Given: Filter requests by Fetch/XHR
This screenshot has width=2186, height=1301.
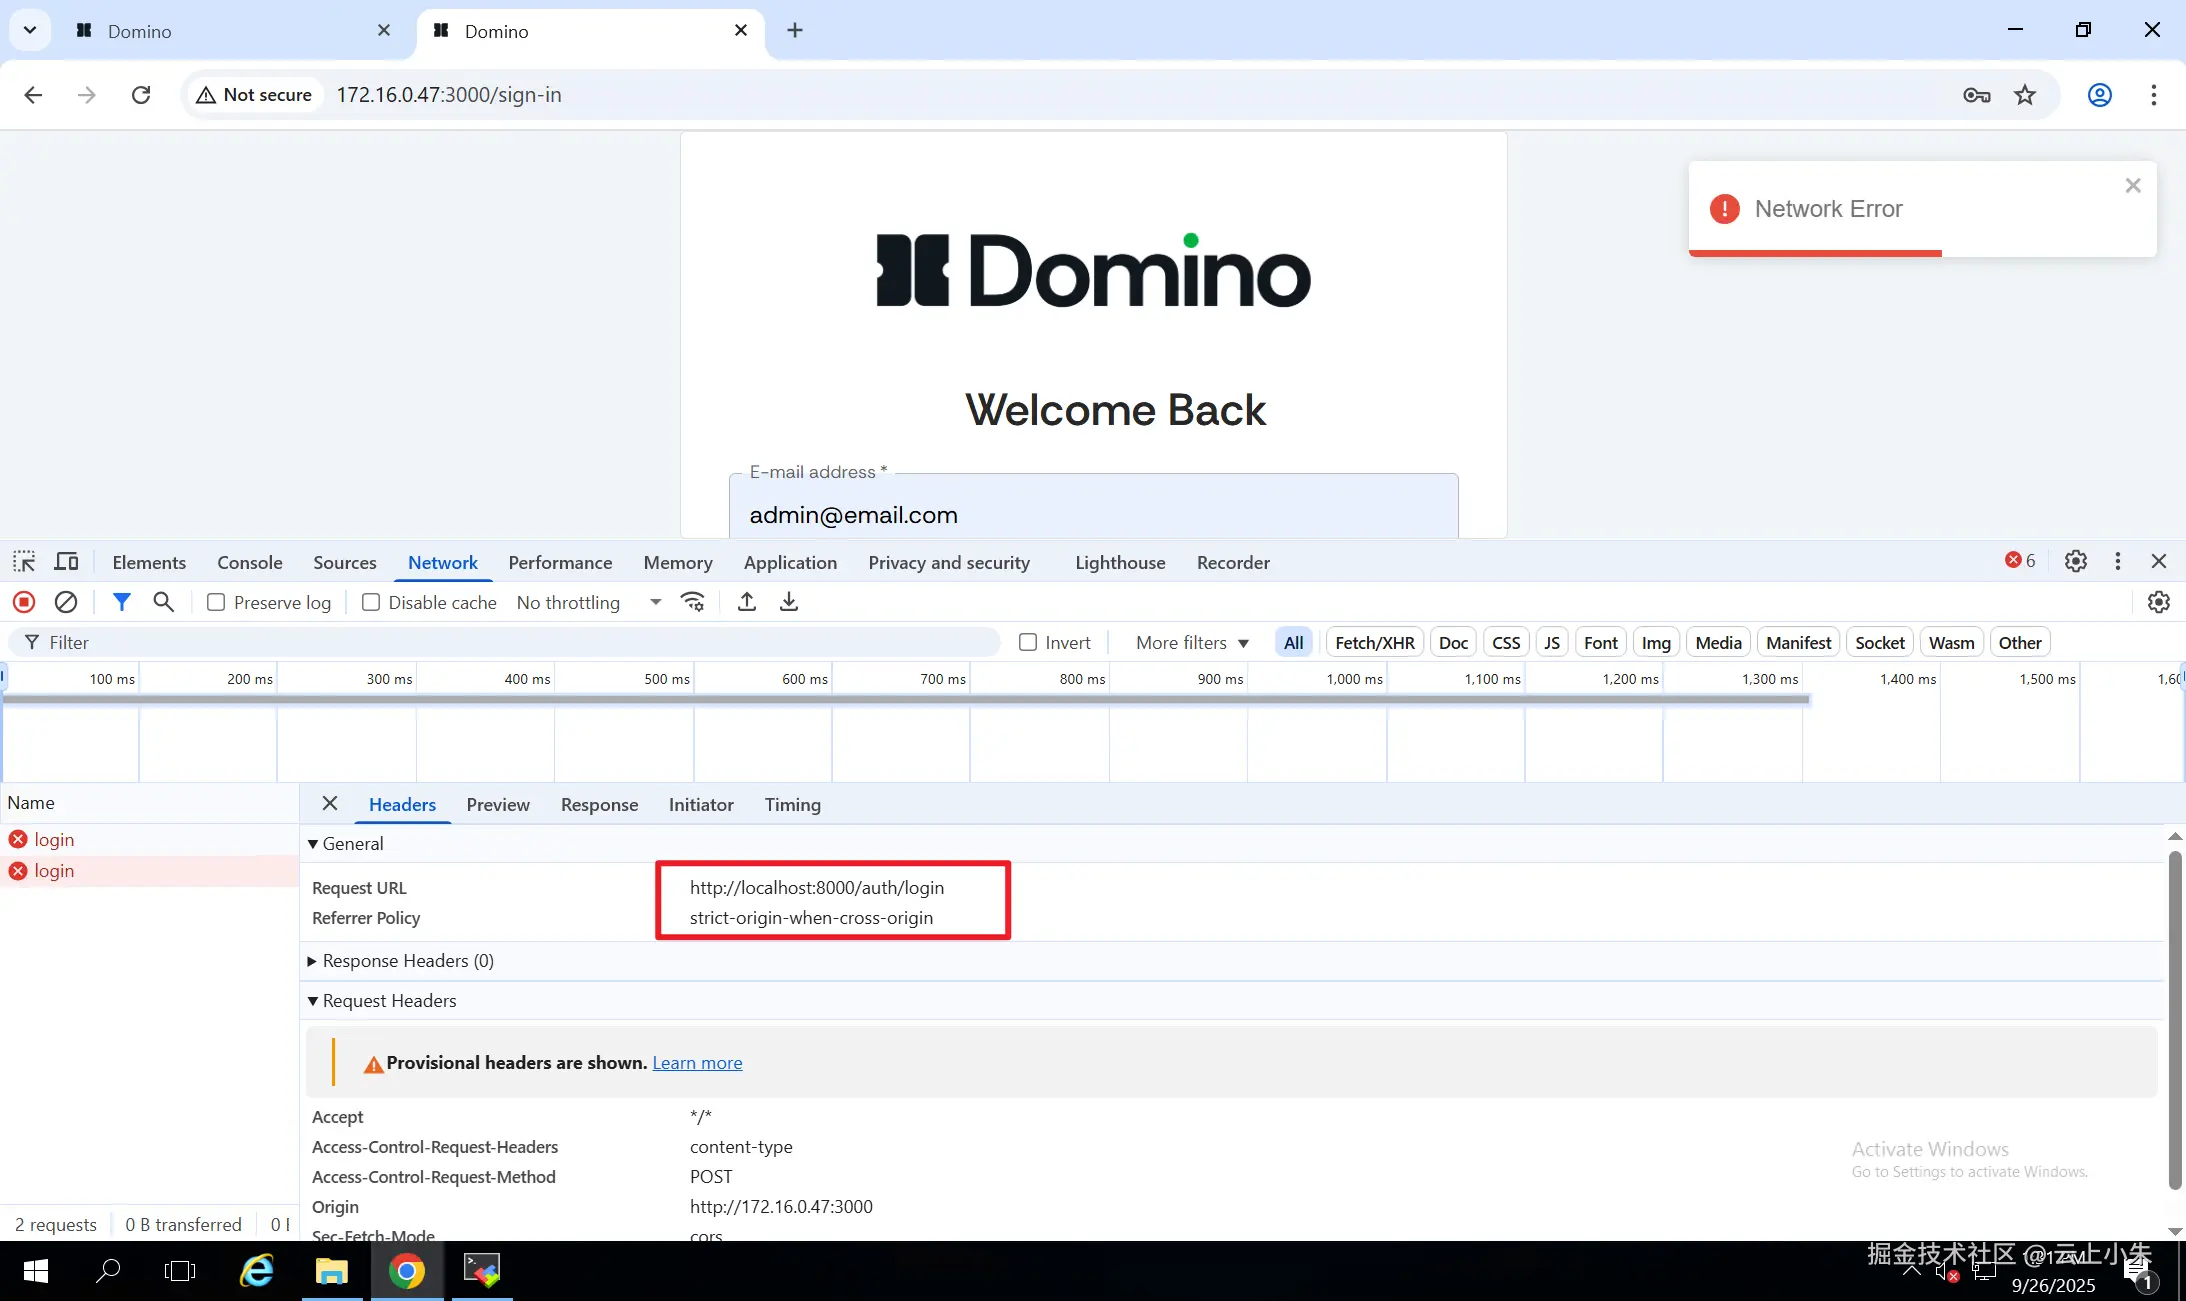Looking at the screenshot, I should [1374, 643].
